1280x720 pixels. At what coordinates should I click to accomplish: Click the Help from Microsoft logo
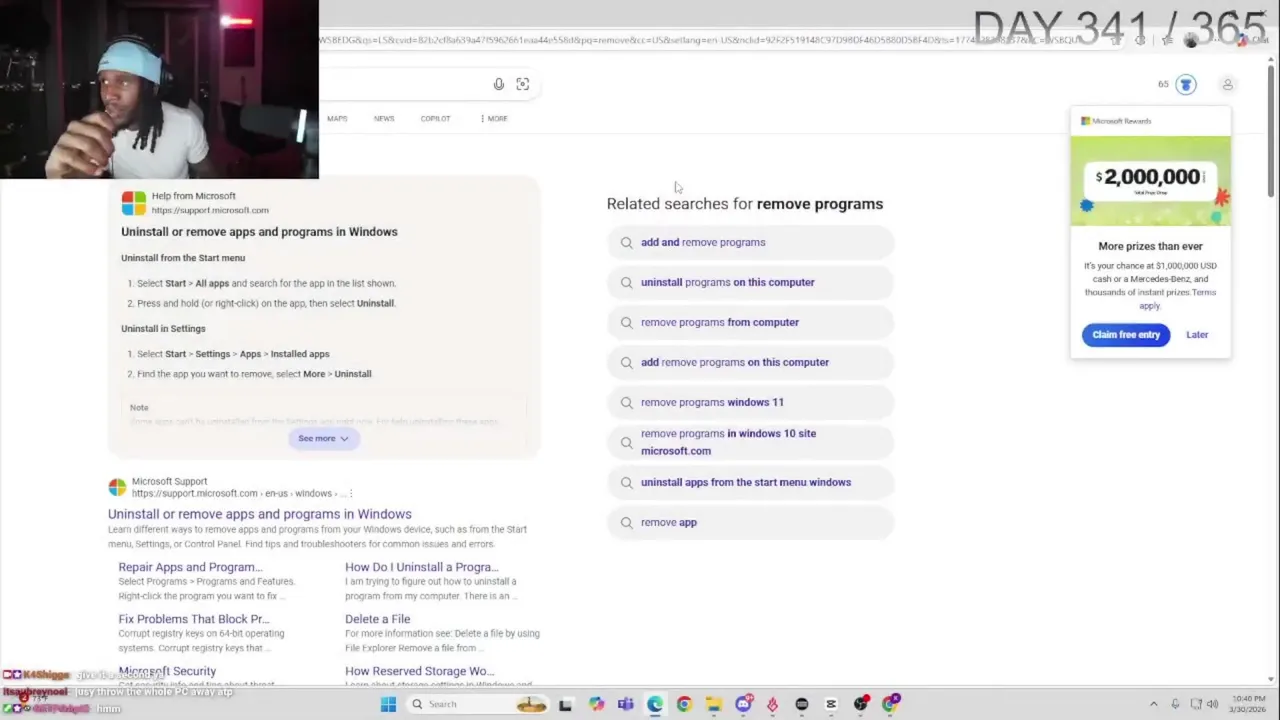pyautogui.click(x=134, y=203)
